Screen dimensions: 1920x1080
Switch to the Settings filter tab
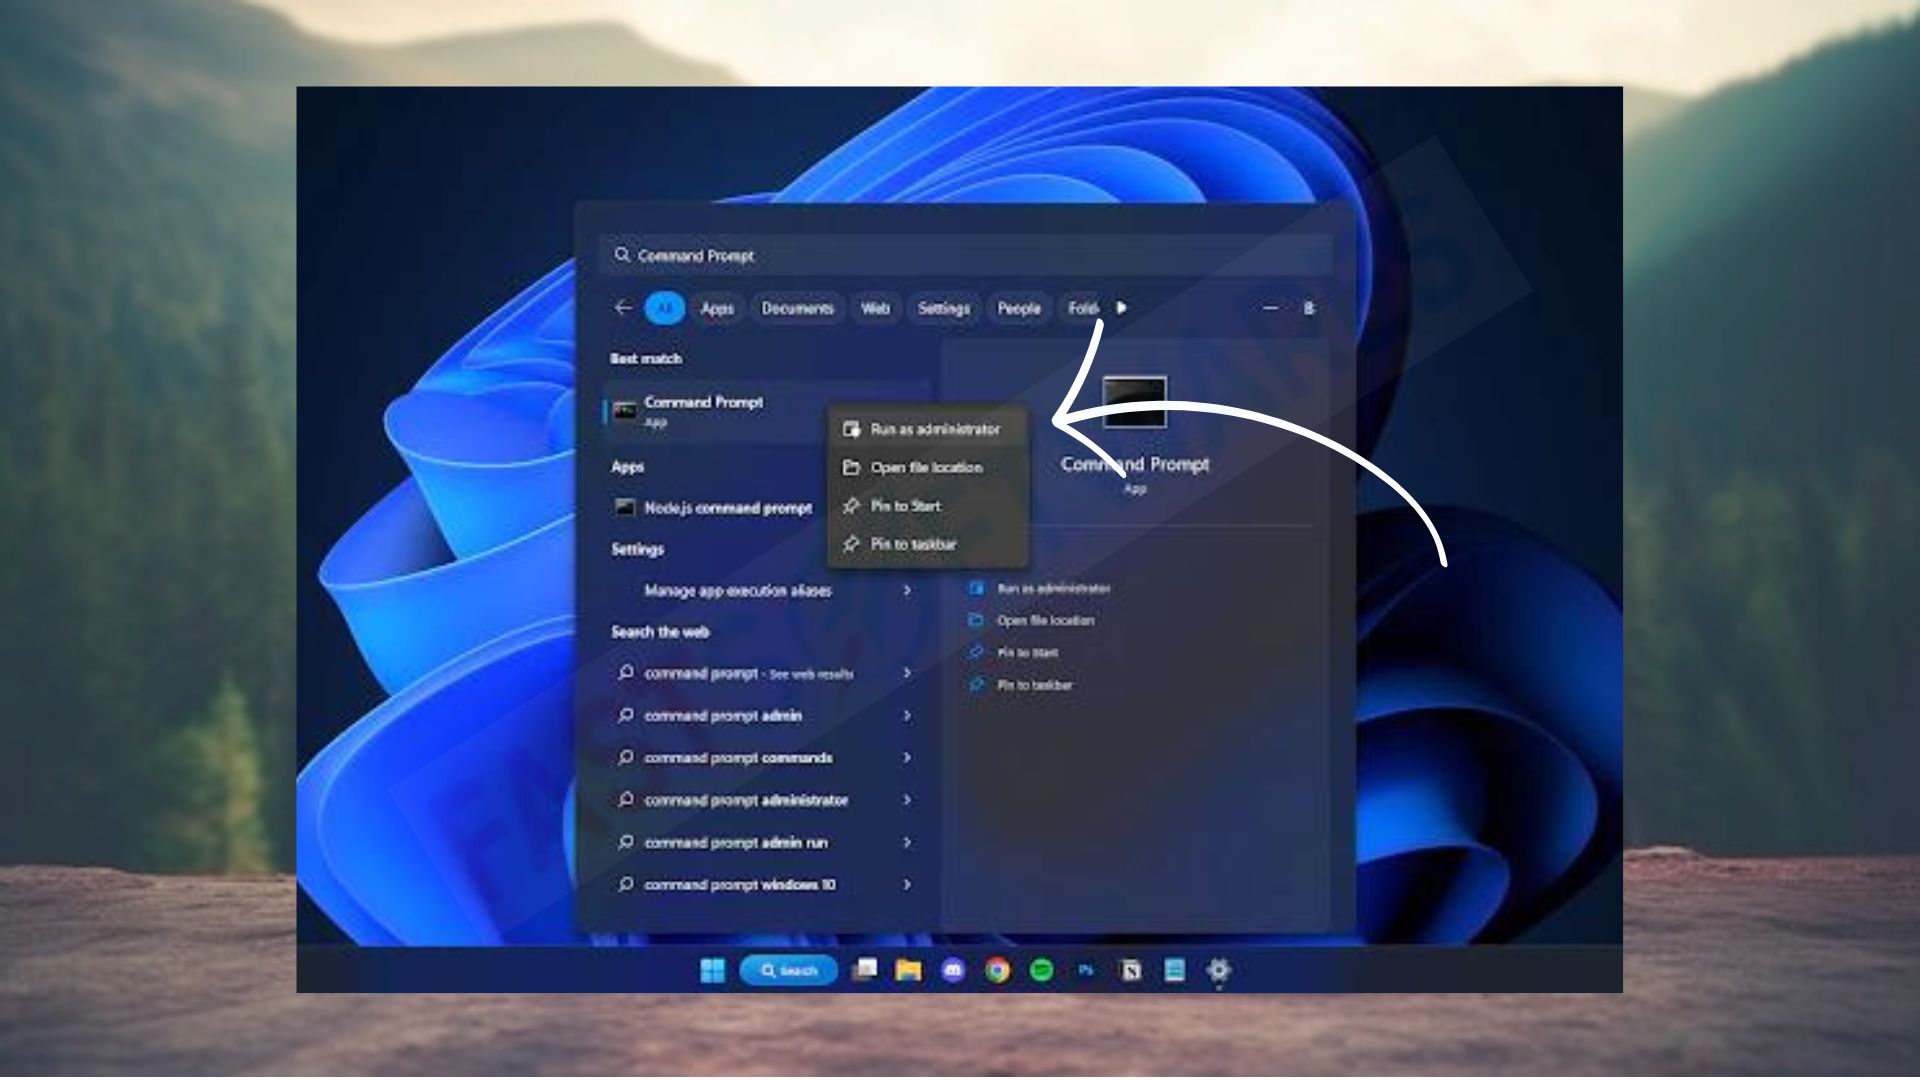pyautogui.click(x=943, y=308)
